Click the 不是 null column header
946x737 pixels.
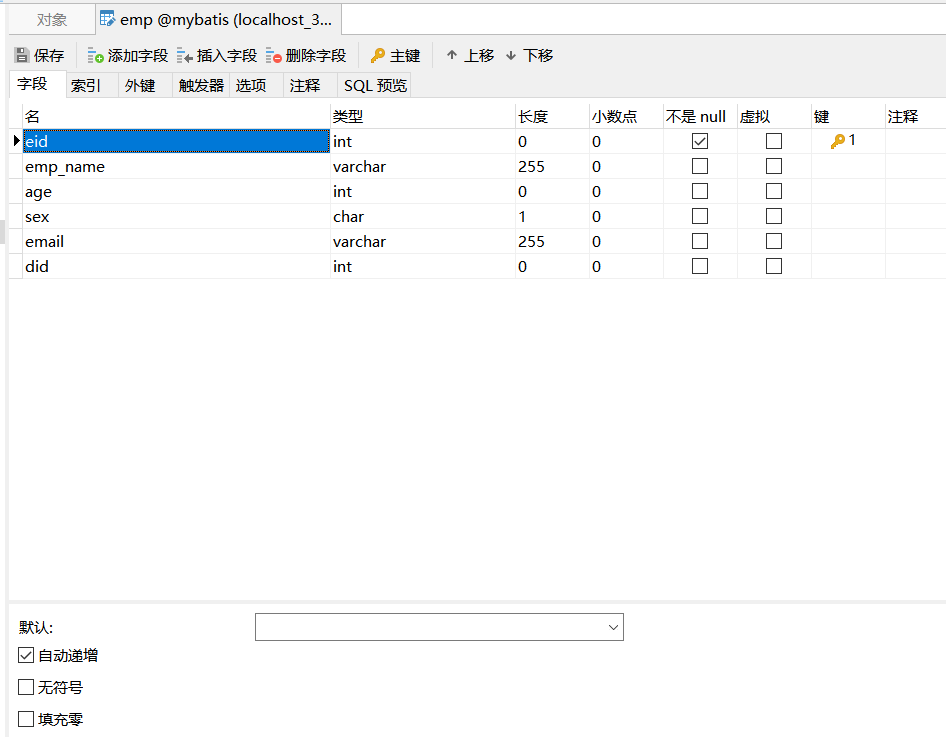700,116
